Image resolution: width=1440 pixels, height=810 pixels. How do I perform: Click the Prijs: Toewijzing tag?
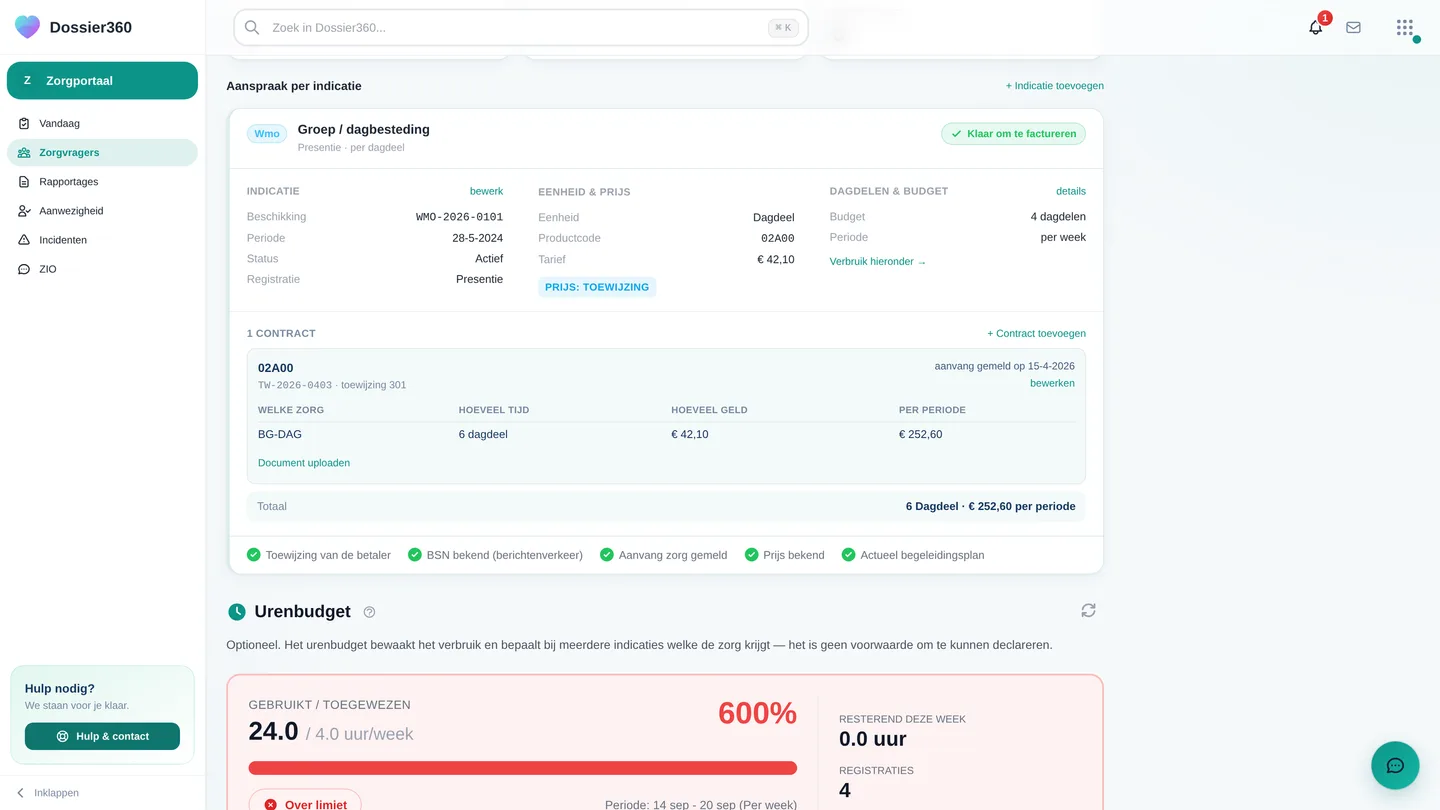tap(597, 287)
